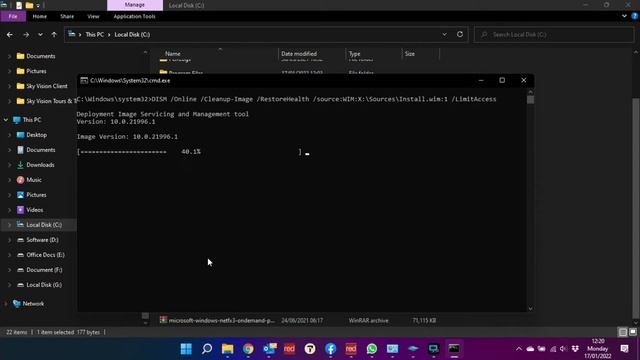Go up one folder level

pyautogui.click(x=54, y=35)
